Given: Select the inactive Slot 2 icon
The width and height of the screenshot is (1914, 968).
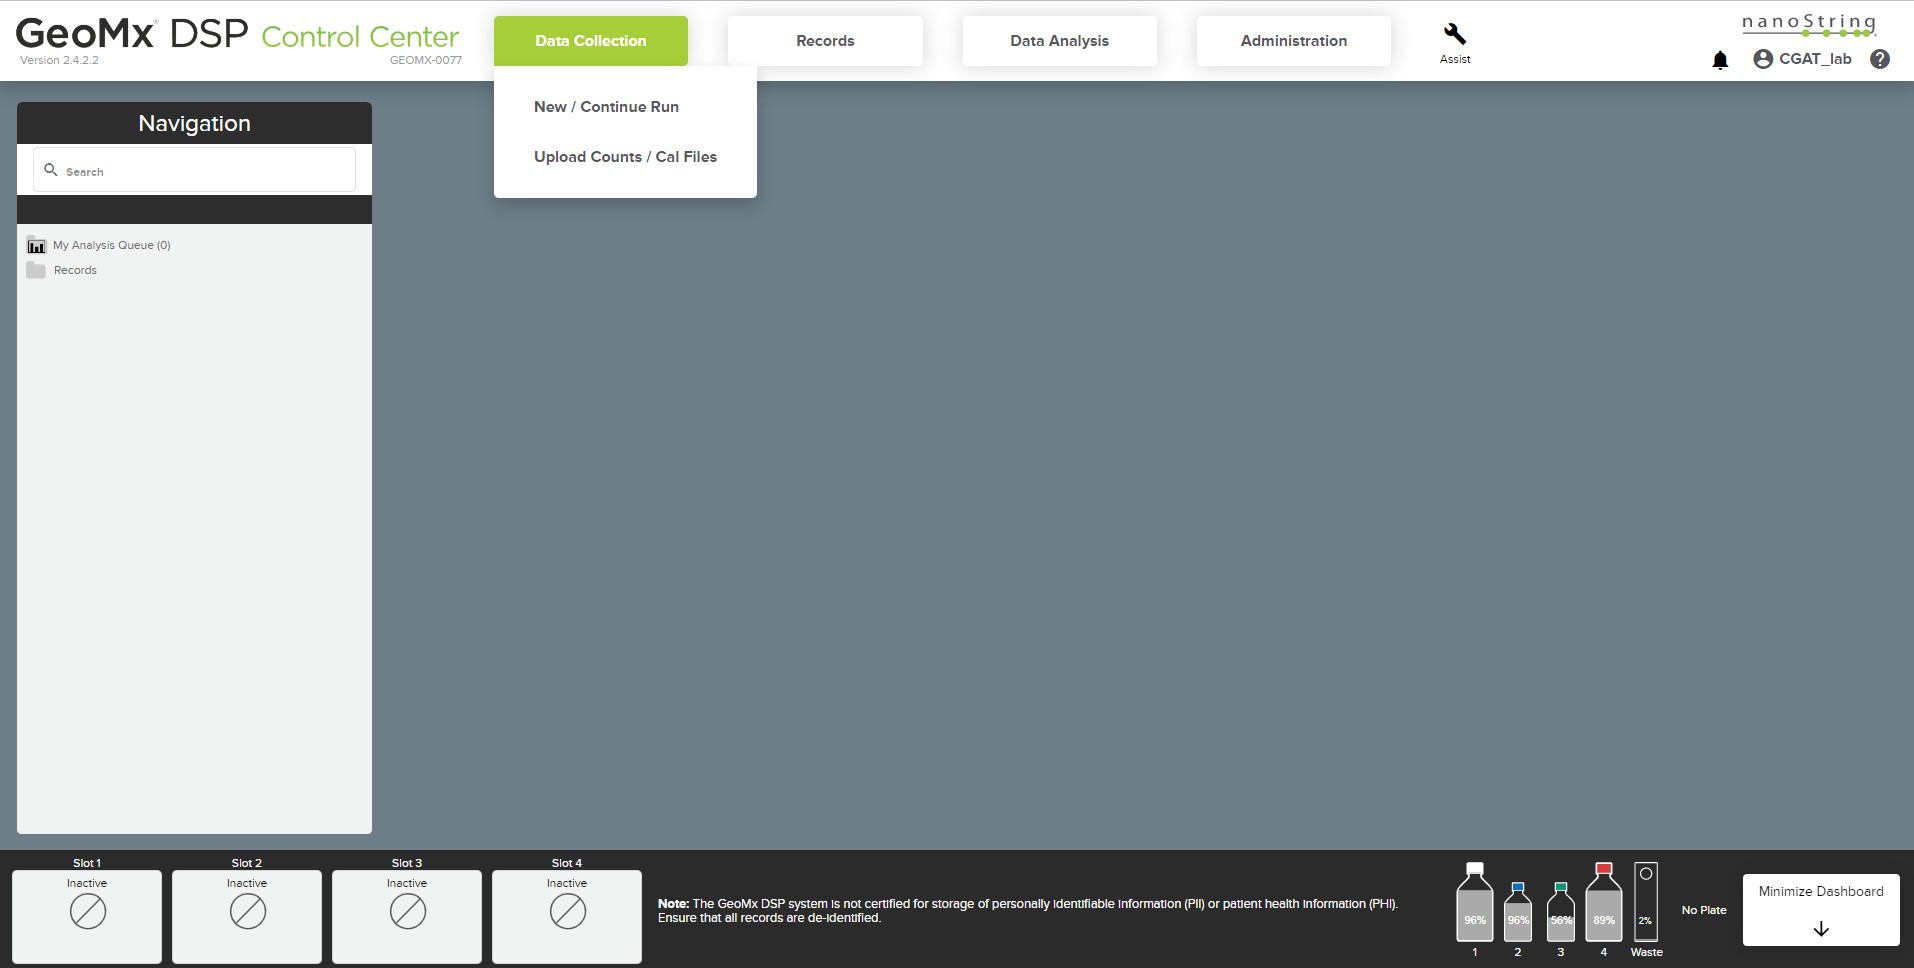Looking at the screenshot, I should pos(247,912).
